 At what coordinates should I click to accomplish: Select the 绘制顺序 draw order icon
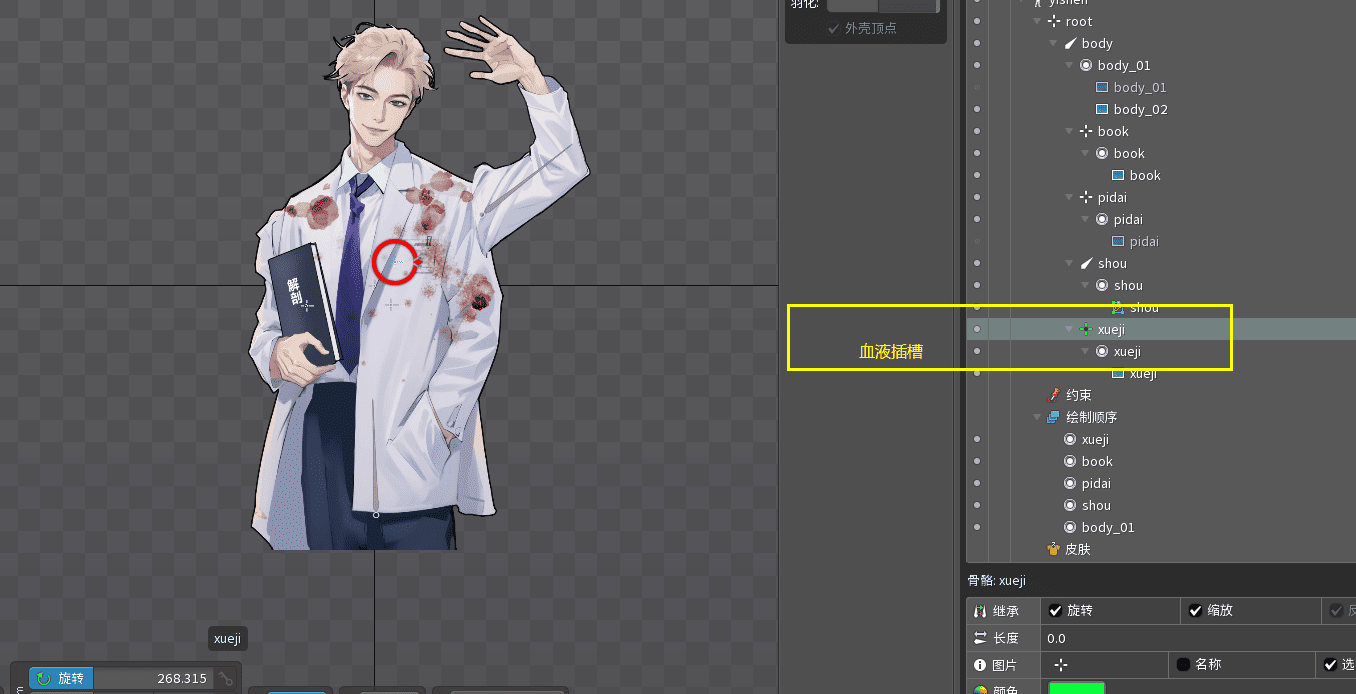[1053, 418]
